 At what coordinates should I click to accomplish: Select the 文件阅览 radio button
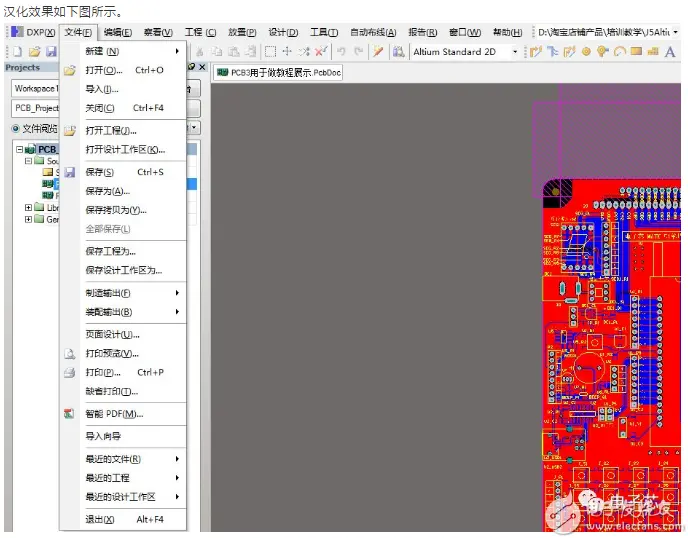tap(16, 129)
